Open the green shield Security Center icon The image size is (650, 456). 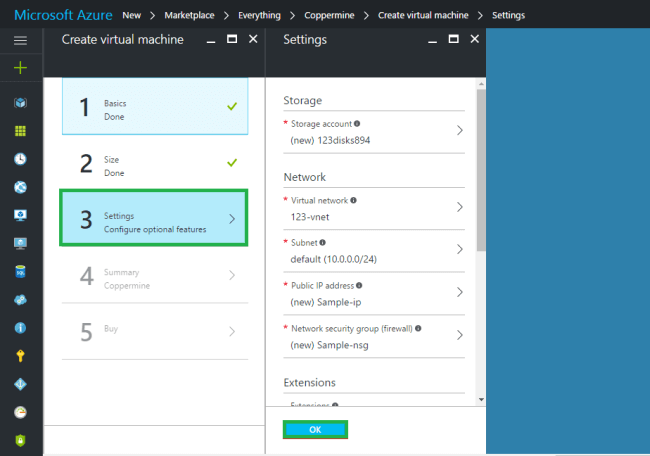tap(20, 440)
